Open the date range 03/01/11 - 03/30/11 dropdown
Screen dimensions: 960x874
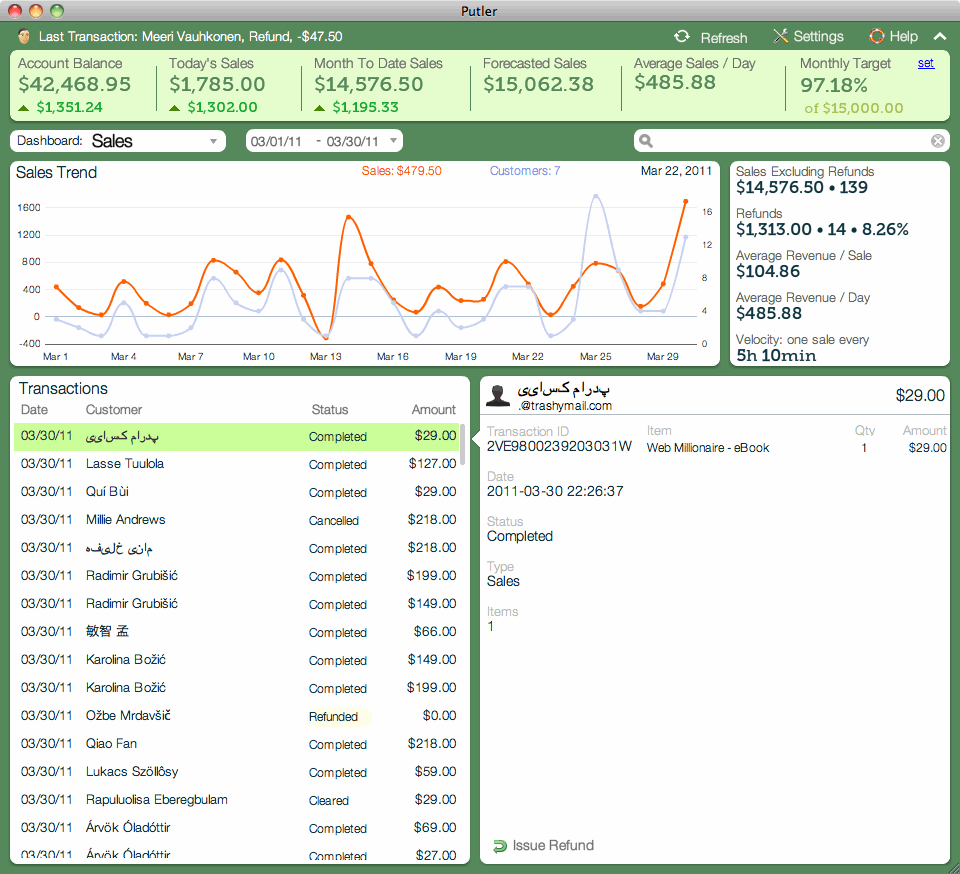324,141
